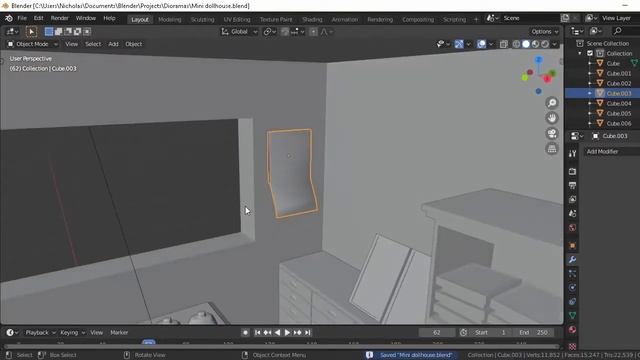640x360 pixels.
Task: Open the Keying dropdown in timeline
Action: coord(72,333)
